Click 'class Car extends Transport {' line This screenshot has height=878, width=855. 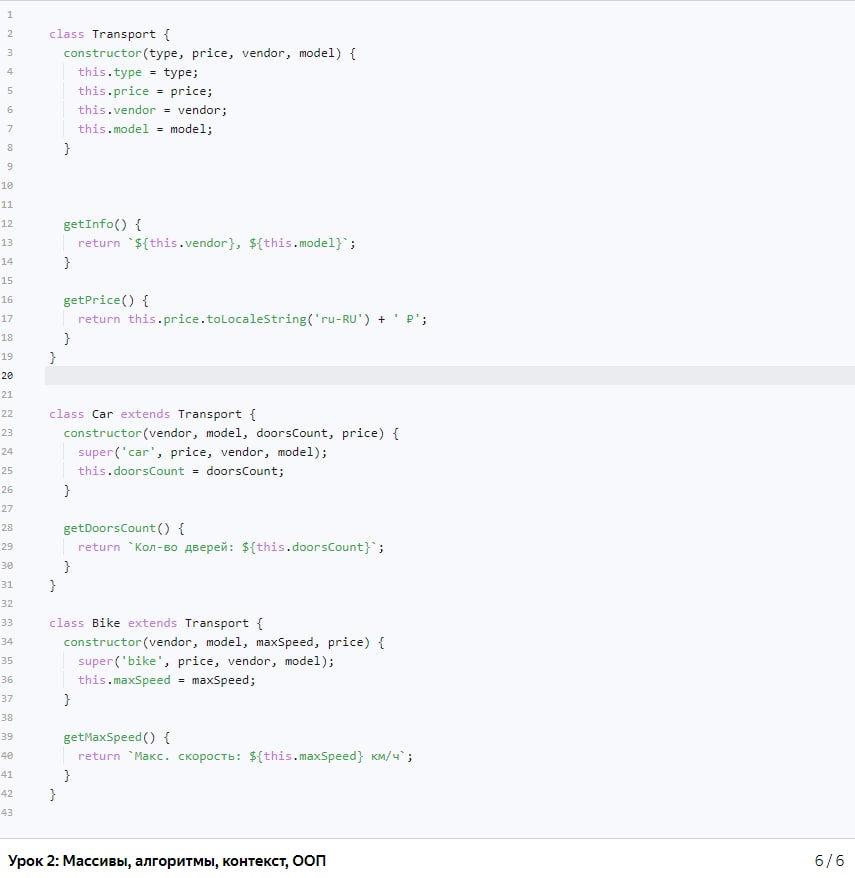pyautogui.click(x=152, y=414)
